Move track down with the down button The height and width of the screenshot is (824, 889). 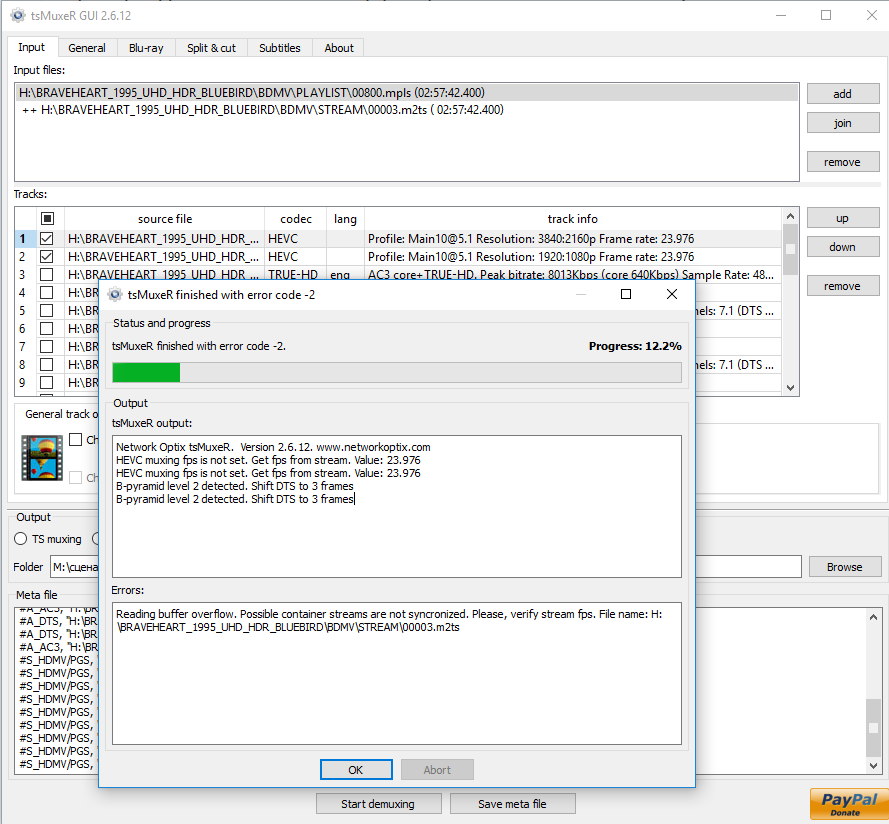pos(843,247)
